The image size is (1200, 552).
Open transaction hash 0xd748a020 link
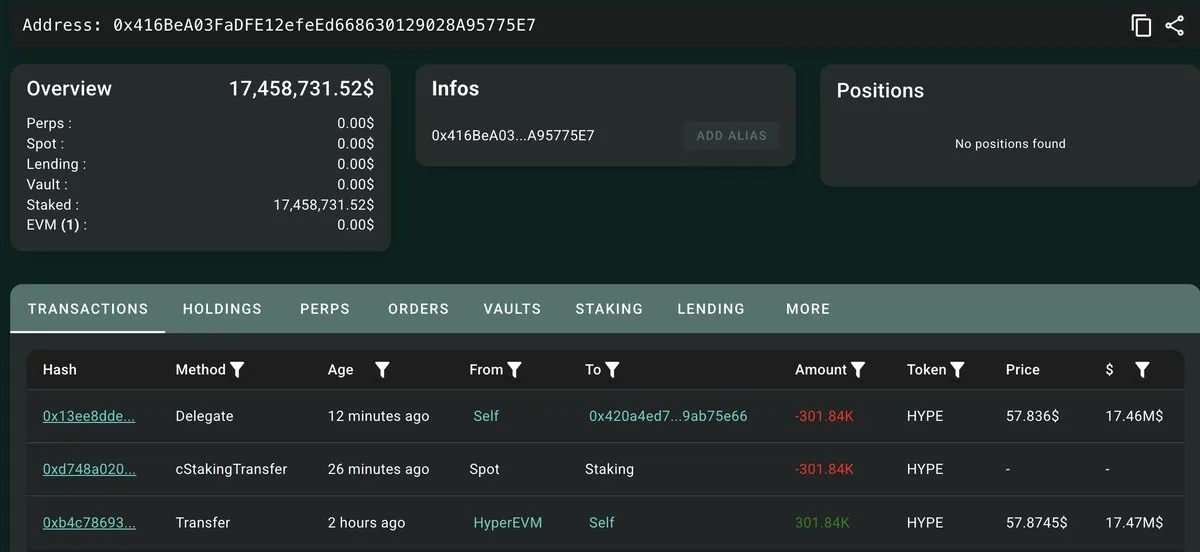click(x=89, y=469)
